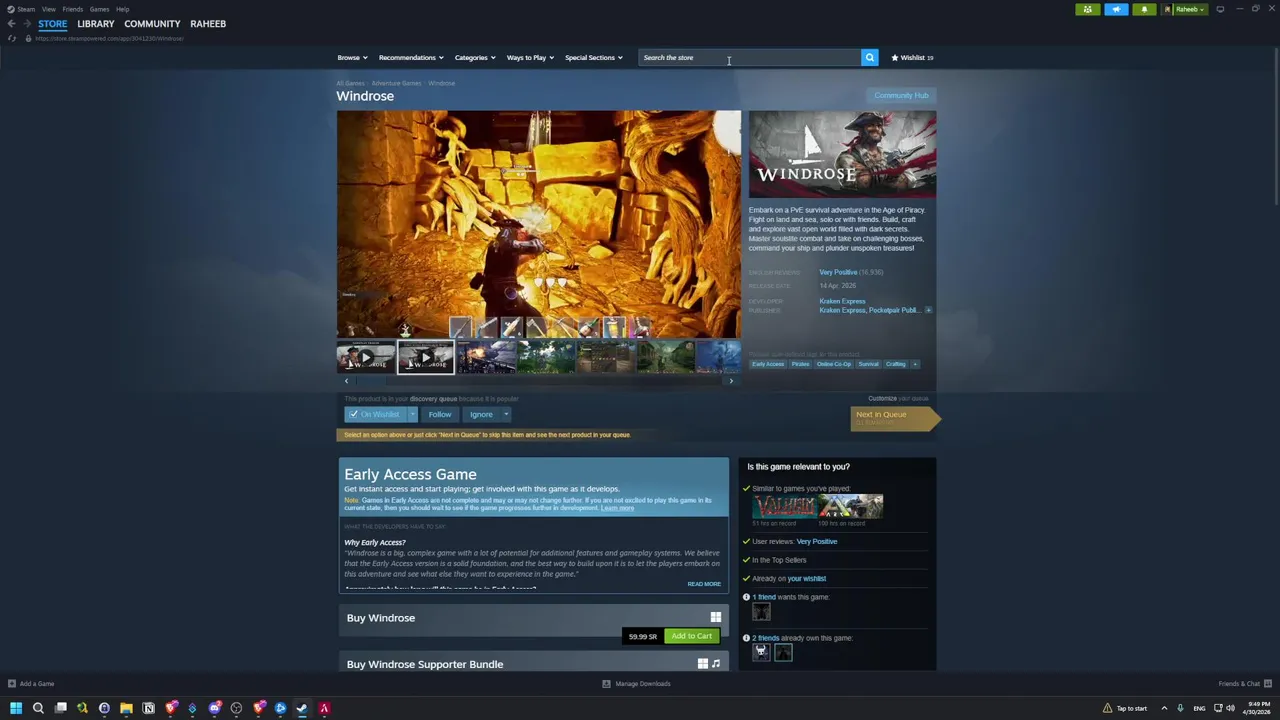This screenshot has height=720, width=1280.
Task: Click the Very Positive reviews link
Action: pyautogui.click(x=838, y=272)
